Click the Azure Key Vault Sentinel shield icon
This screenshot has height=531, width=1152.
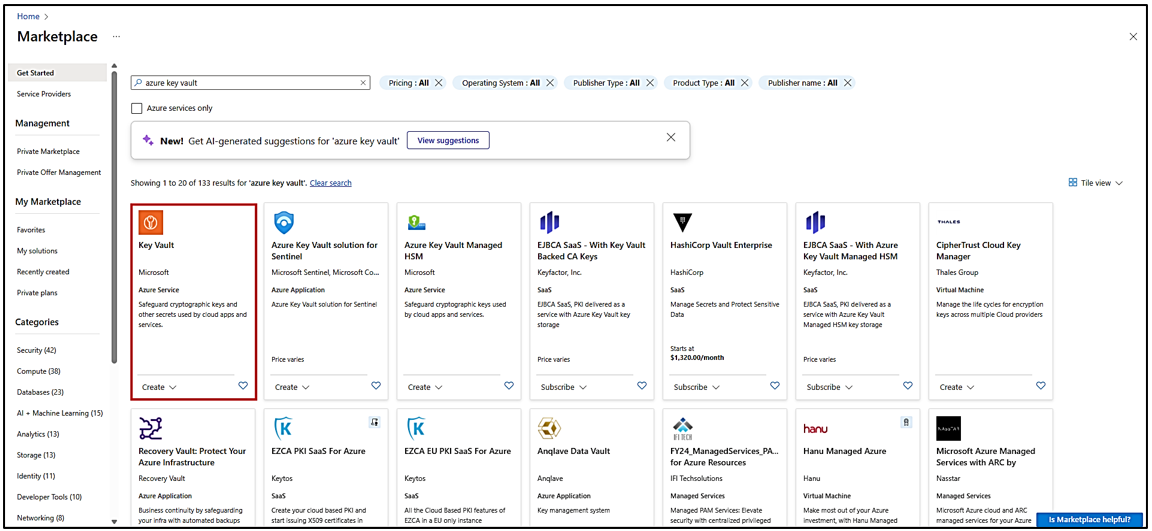tap(284, 222)
